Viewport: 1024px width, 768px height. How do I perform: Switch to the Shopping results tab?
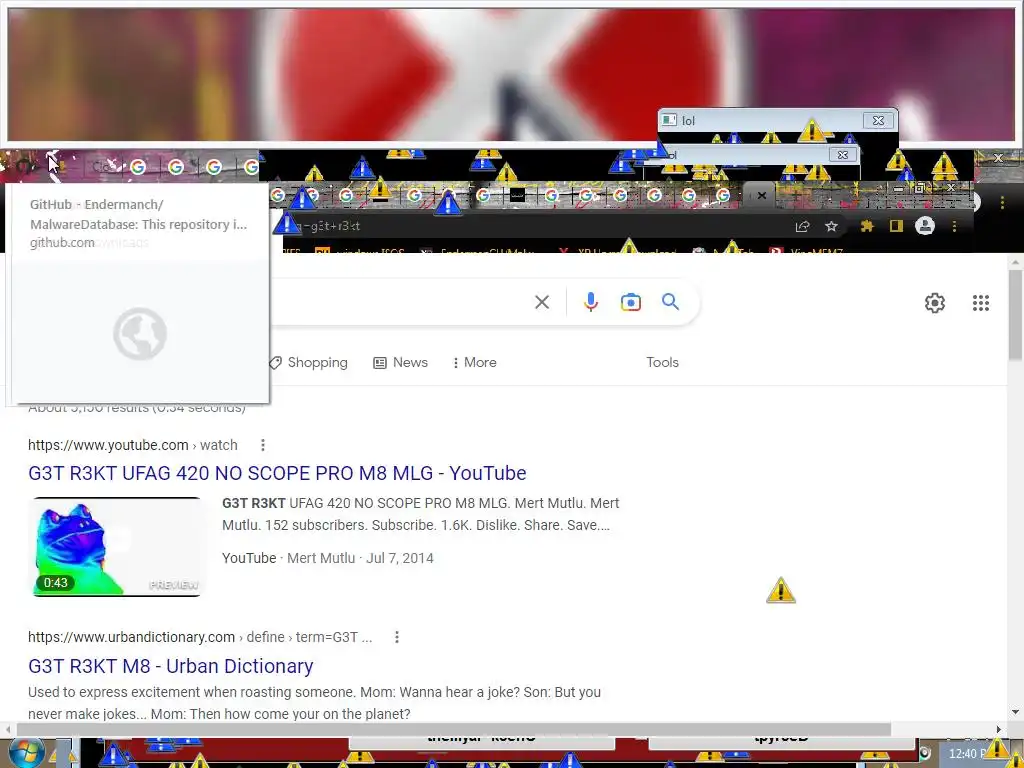coord(308,362)
